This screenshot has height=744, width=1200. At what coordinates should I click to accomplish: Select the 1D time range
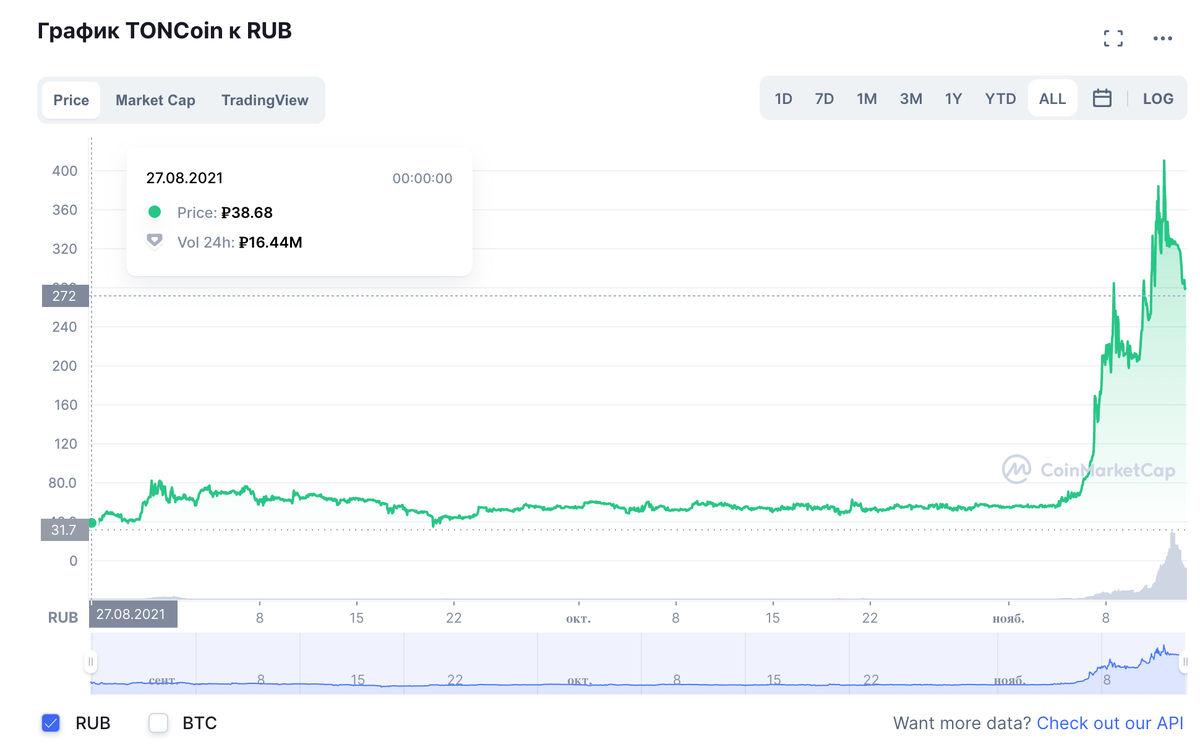click(783, 98)
